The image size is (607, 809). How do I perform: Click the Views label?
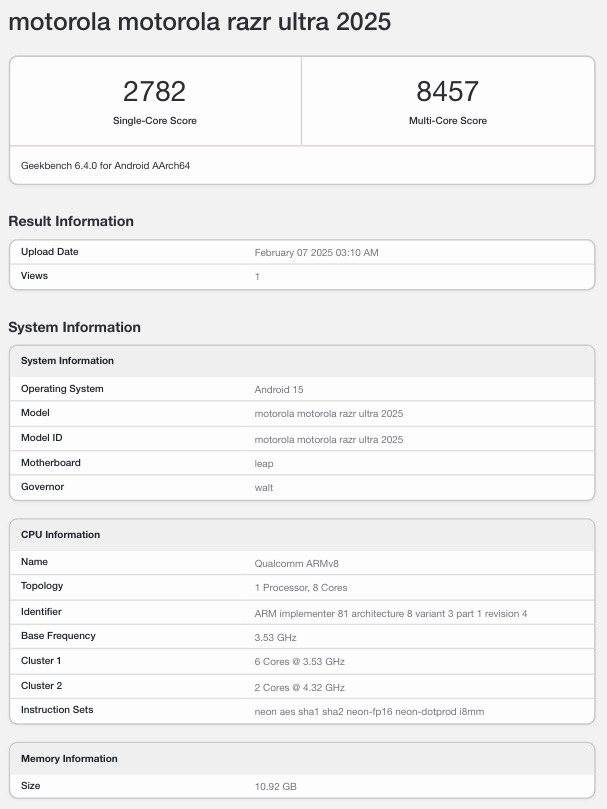34,276
